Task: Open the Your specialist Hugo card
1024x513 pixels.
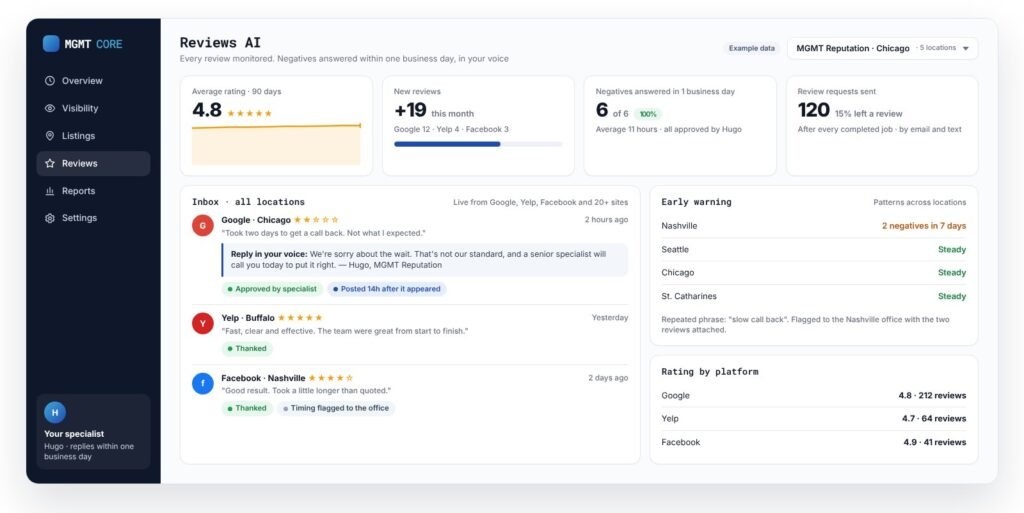Action: pos(93,431)
